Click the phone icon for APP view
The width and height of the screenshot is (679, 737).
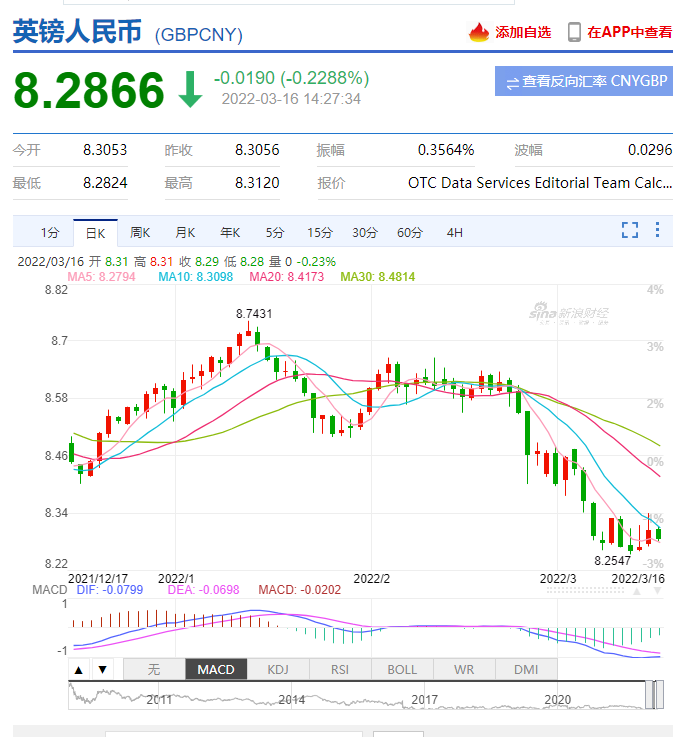pos(574,32)
